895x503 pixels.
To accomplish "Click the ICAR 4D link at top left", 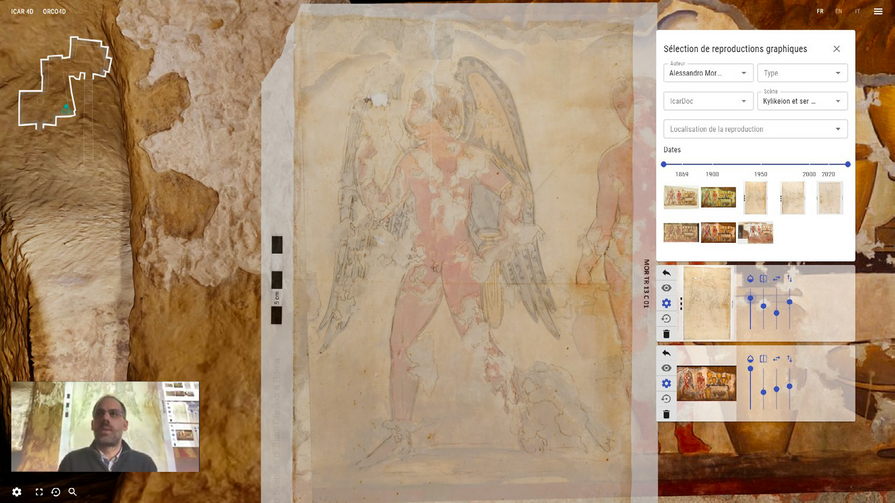I will 22,11.
